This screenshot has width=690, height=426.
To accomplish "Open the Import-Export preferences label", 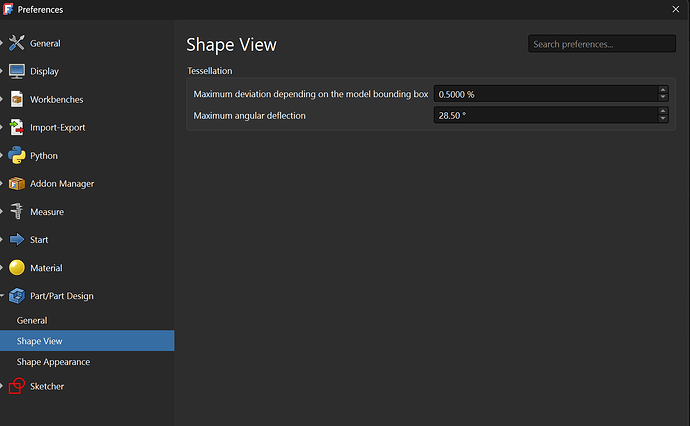I will [57, 128].
